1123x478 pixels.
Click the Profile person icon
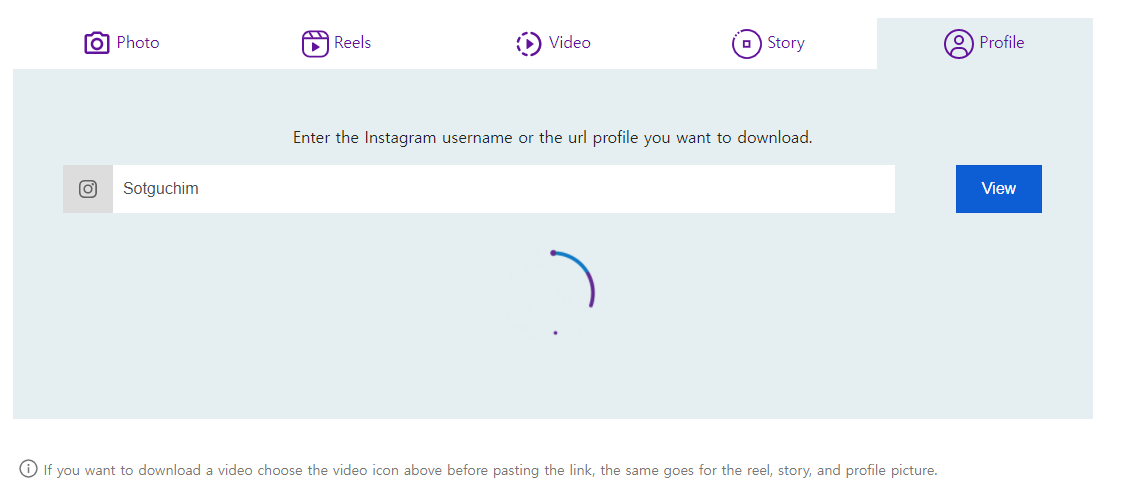(958, 44)
